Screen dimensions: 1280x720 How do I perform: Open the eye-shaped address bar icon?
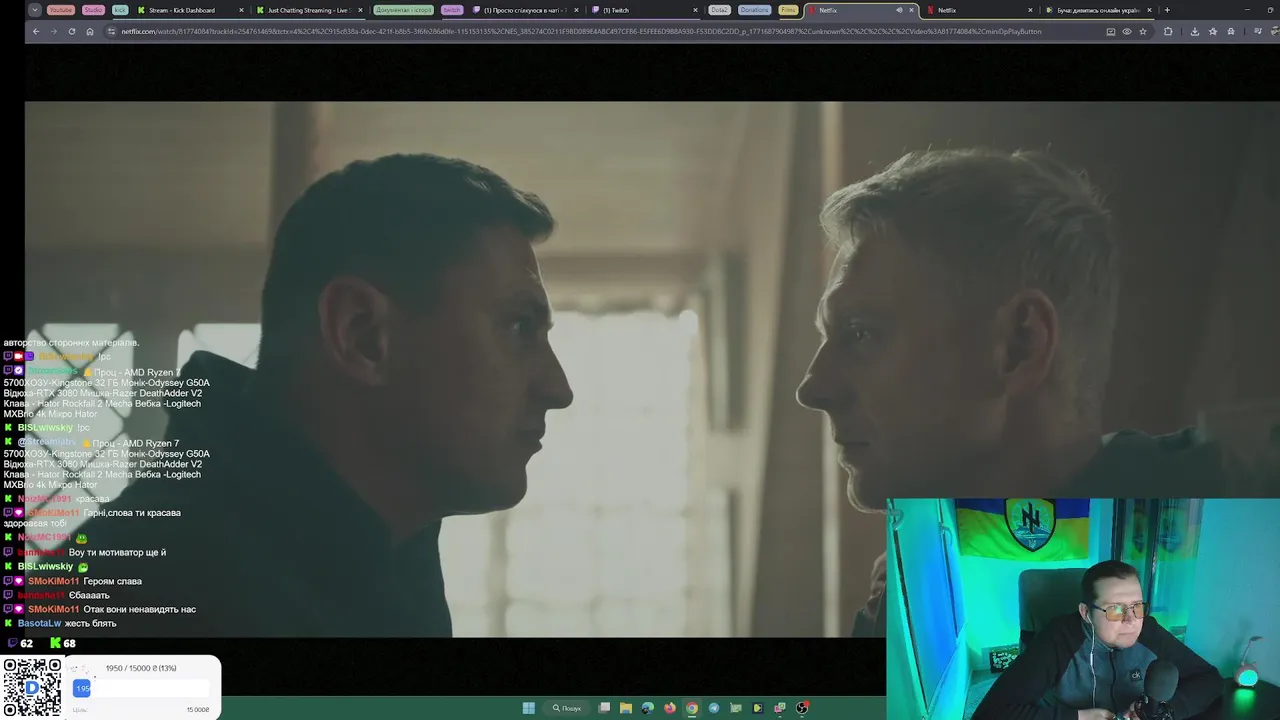click(1127, 31)
